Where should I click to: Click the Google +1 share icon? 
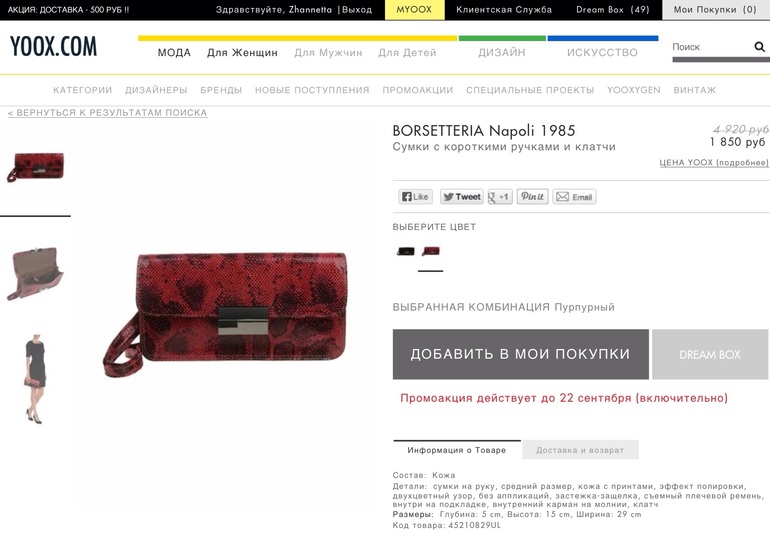coord(500,197)
